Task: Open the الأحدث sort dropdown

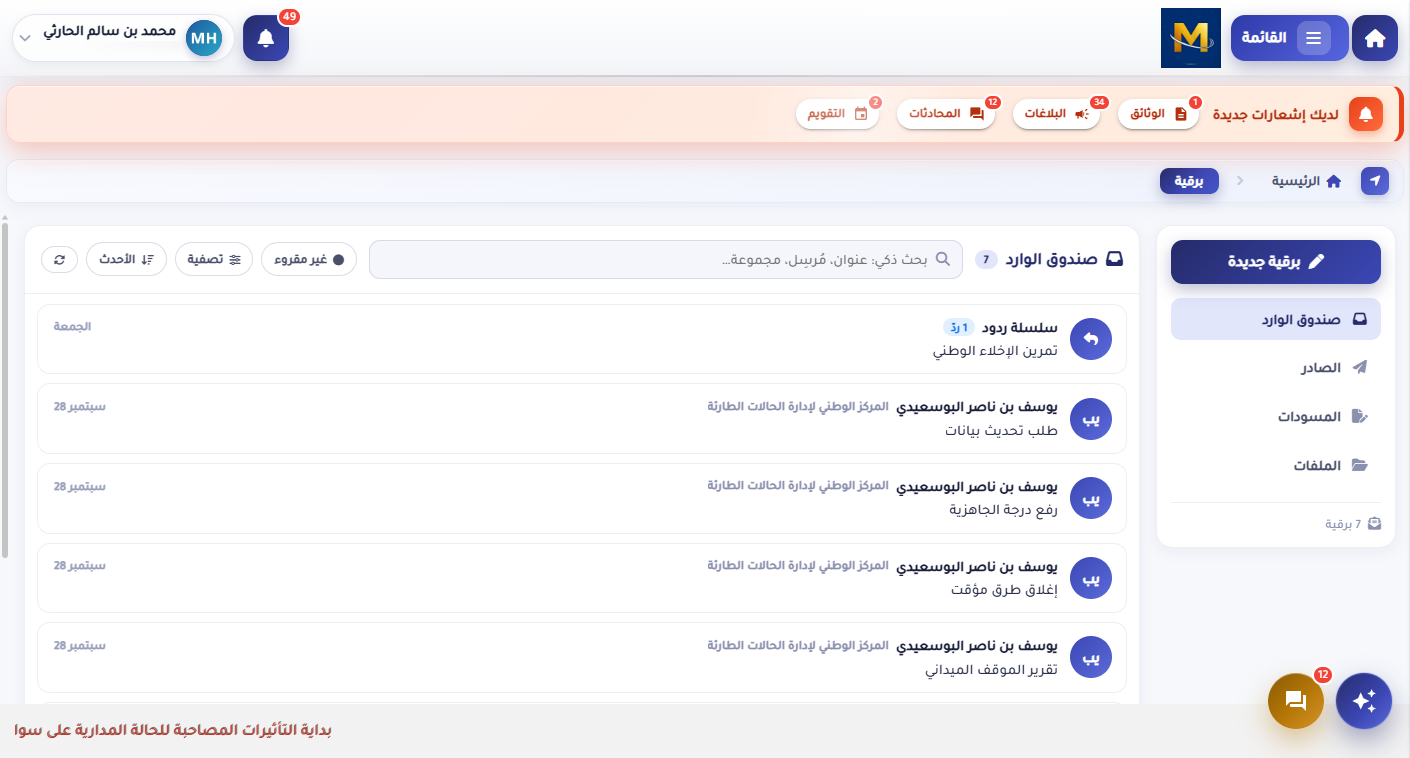Action: pos(126,259)
